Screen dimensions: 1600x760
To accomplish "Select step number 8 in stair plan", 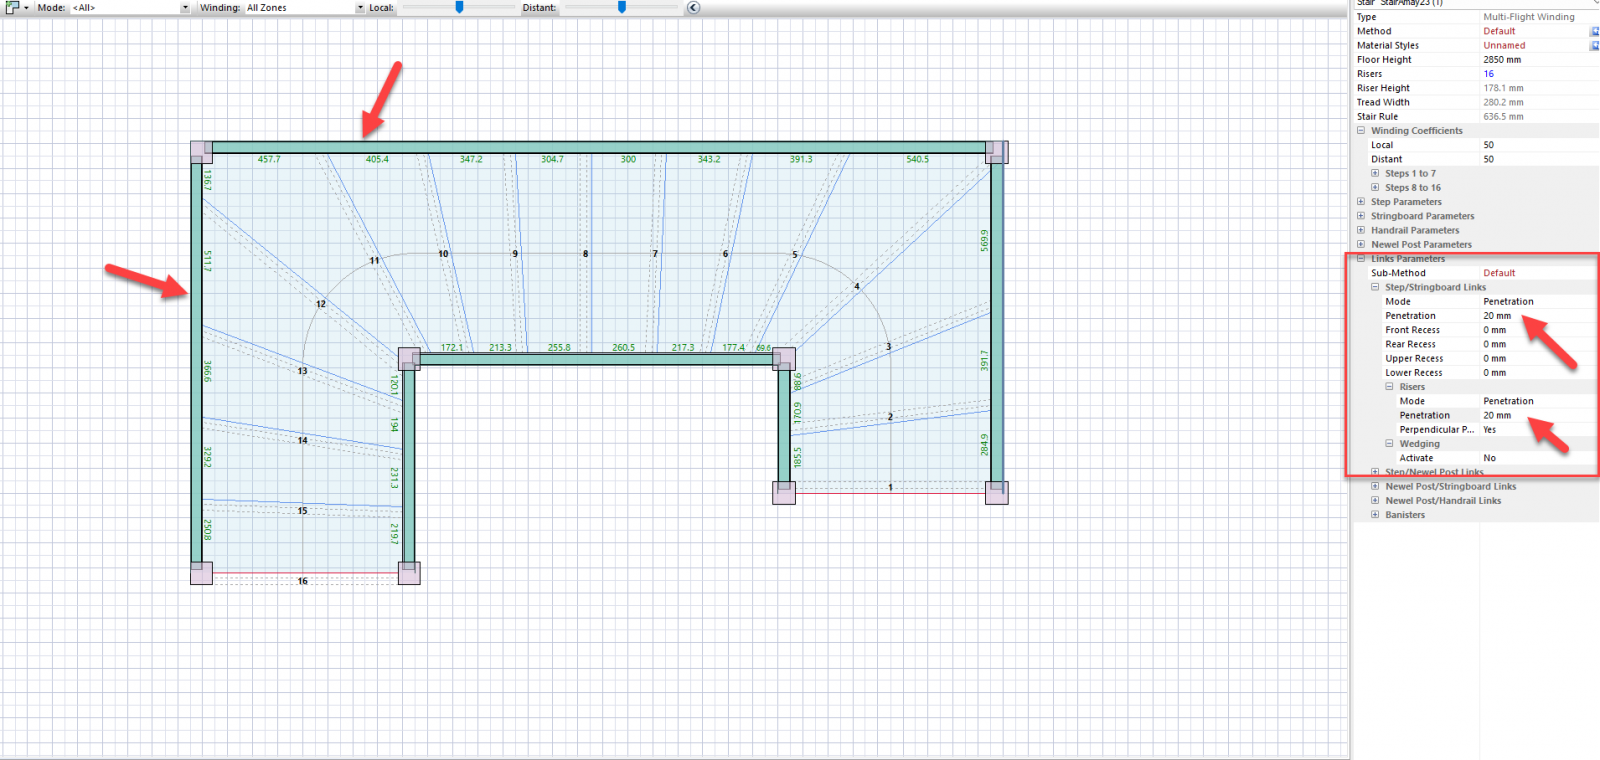I will pyautogui.click(x=586, y=254).
